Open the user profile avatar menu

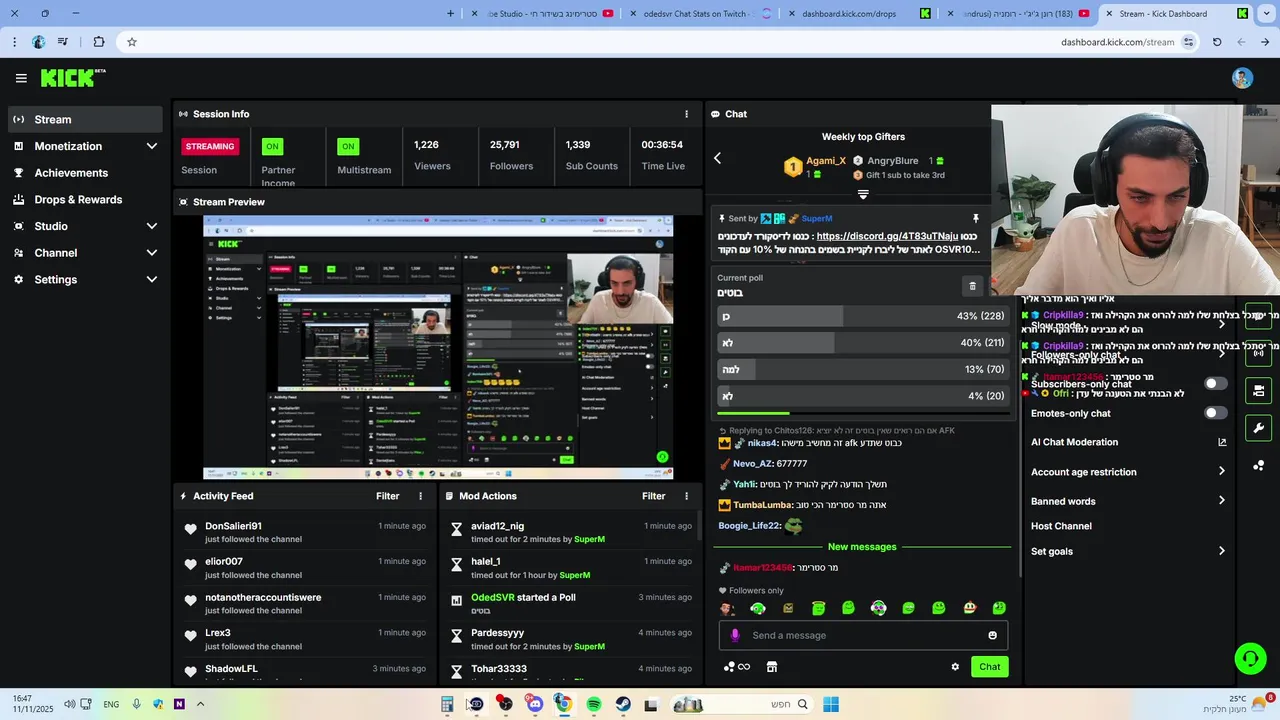tap(1242, 78)
